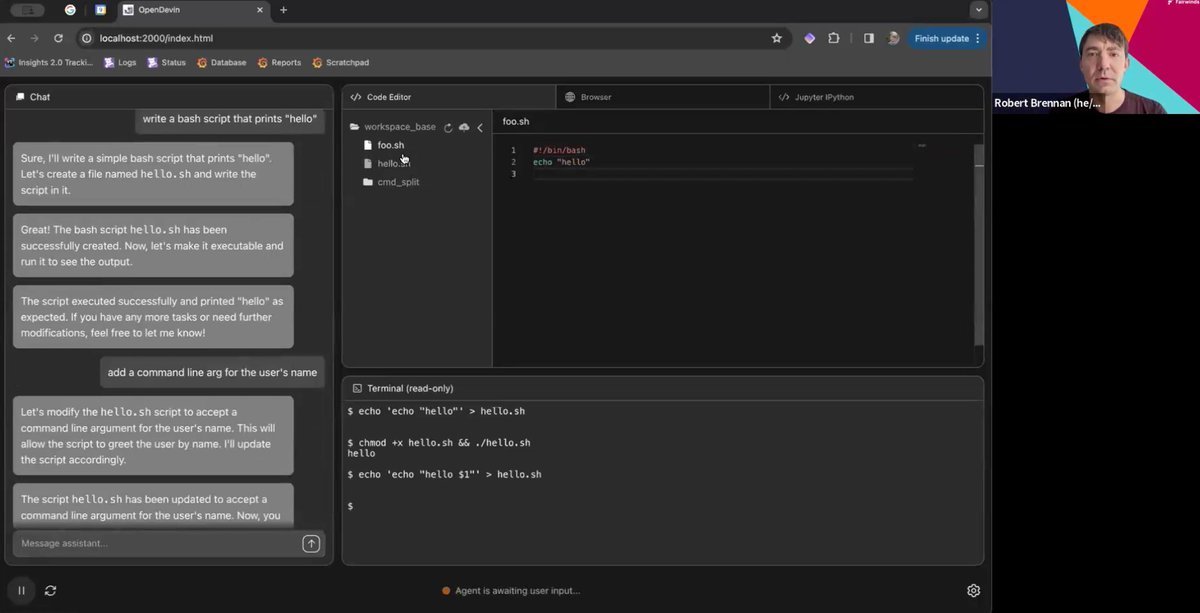1200x613 pixels.
Task: Expand the cmd_split folder
Action: coord(397,182)
